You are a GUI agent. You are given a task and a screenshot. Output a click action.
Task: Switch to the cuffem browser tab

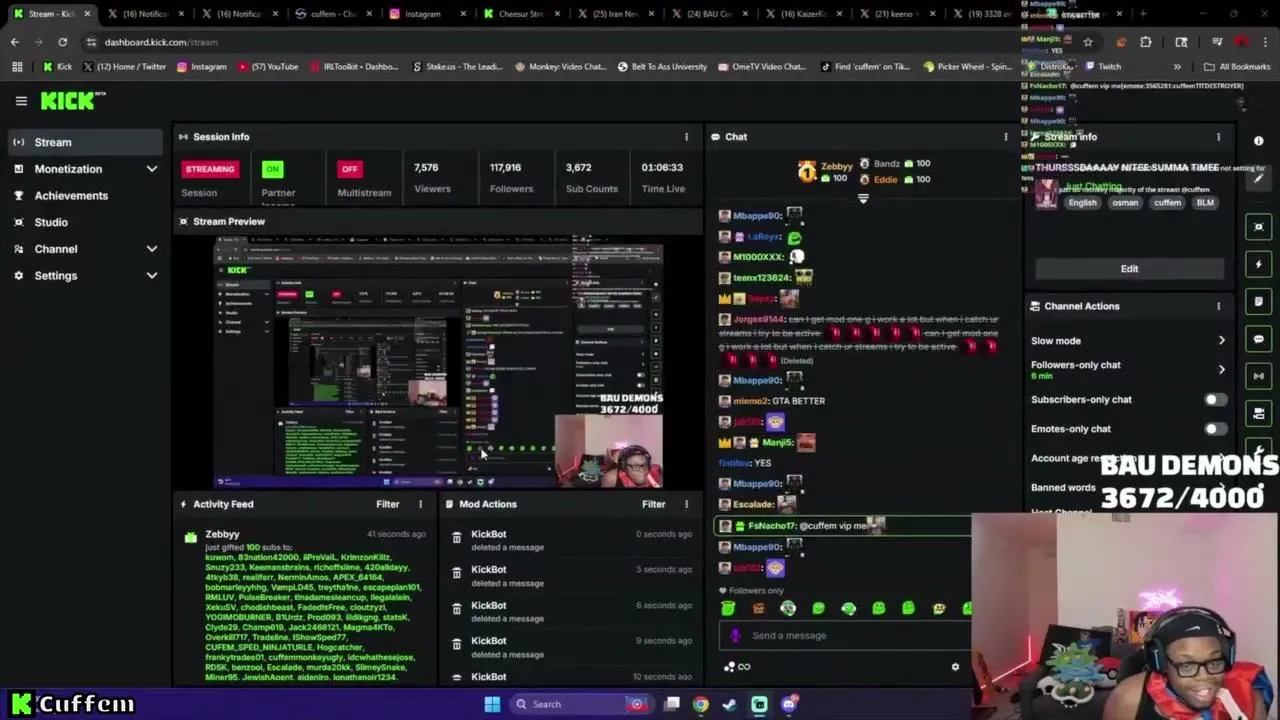point(332,14)
